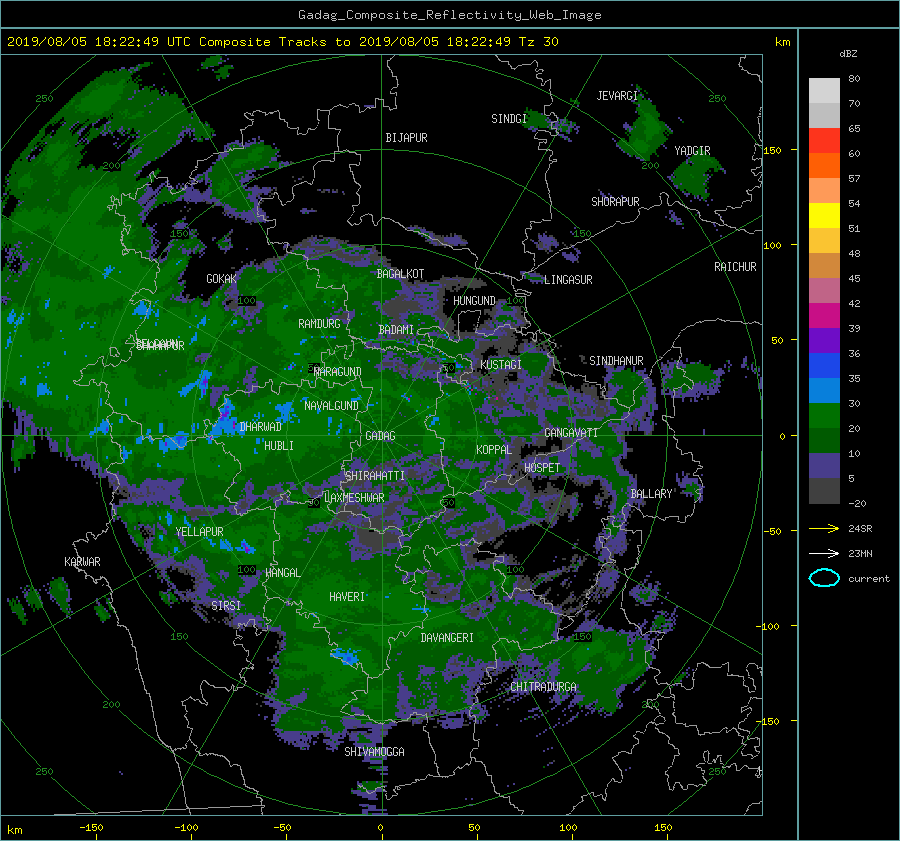Viewport: 900px width, 841px height.
Task: Select the red 65 dBZ color swatch
Action: (824, 140)
